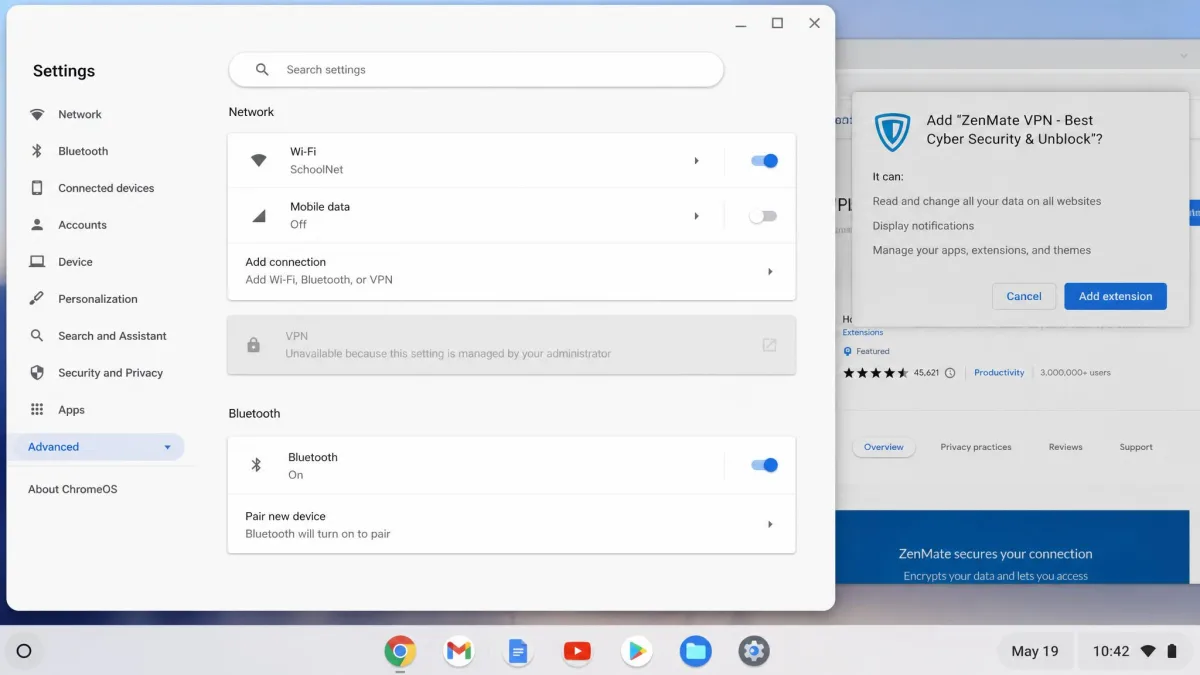Open launcher circle button

(x=24, y=651)
